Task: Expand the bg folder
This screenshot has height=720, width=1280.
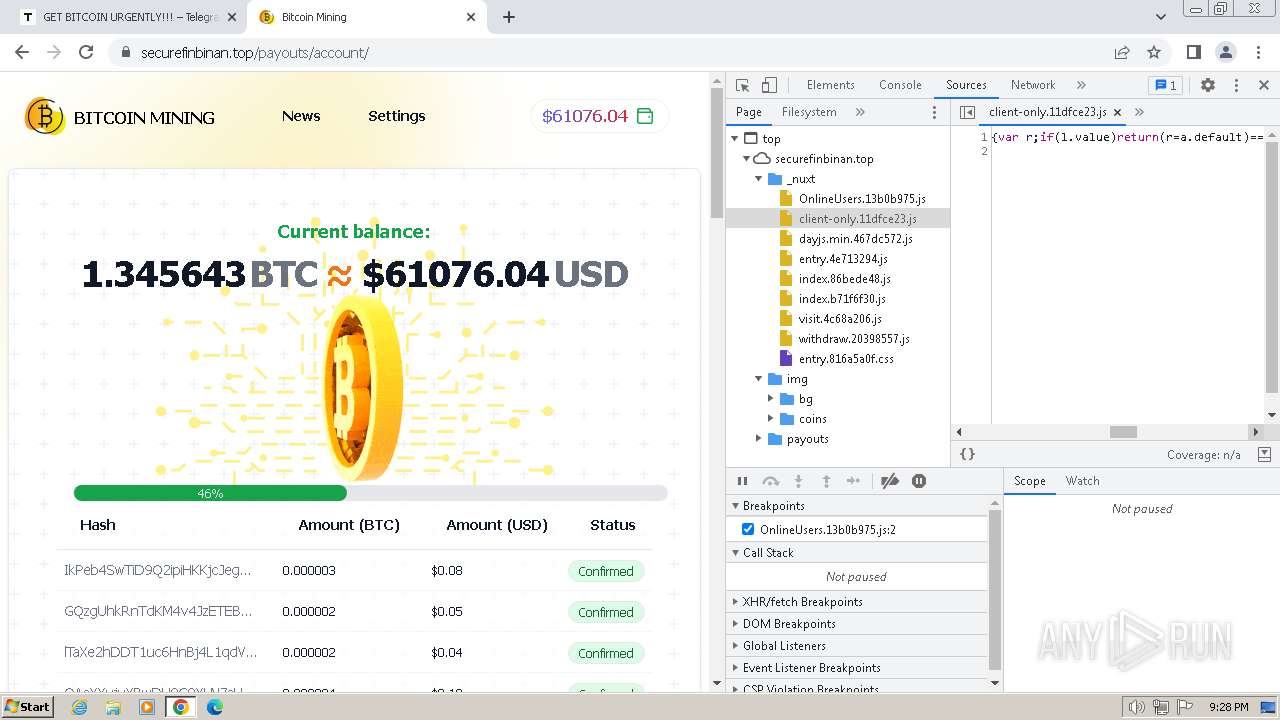Action: click(x=770, y=399)
